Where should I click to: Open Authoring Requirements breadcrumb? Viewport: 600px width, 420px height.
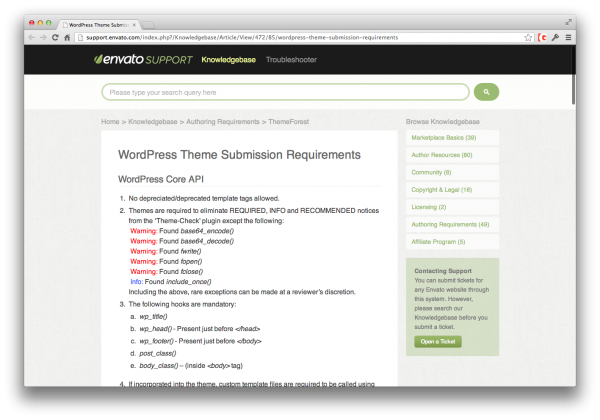click(223, 122)
